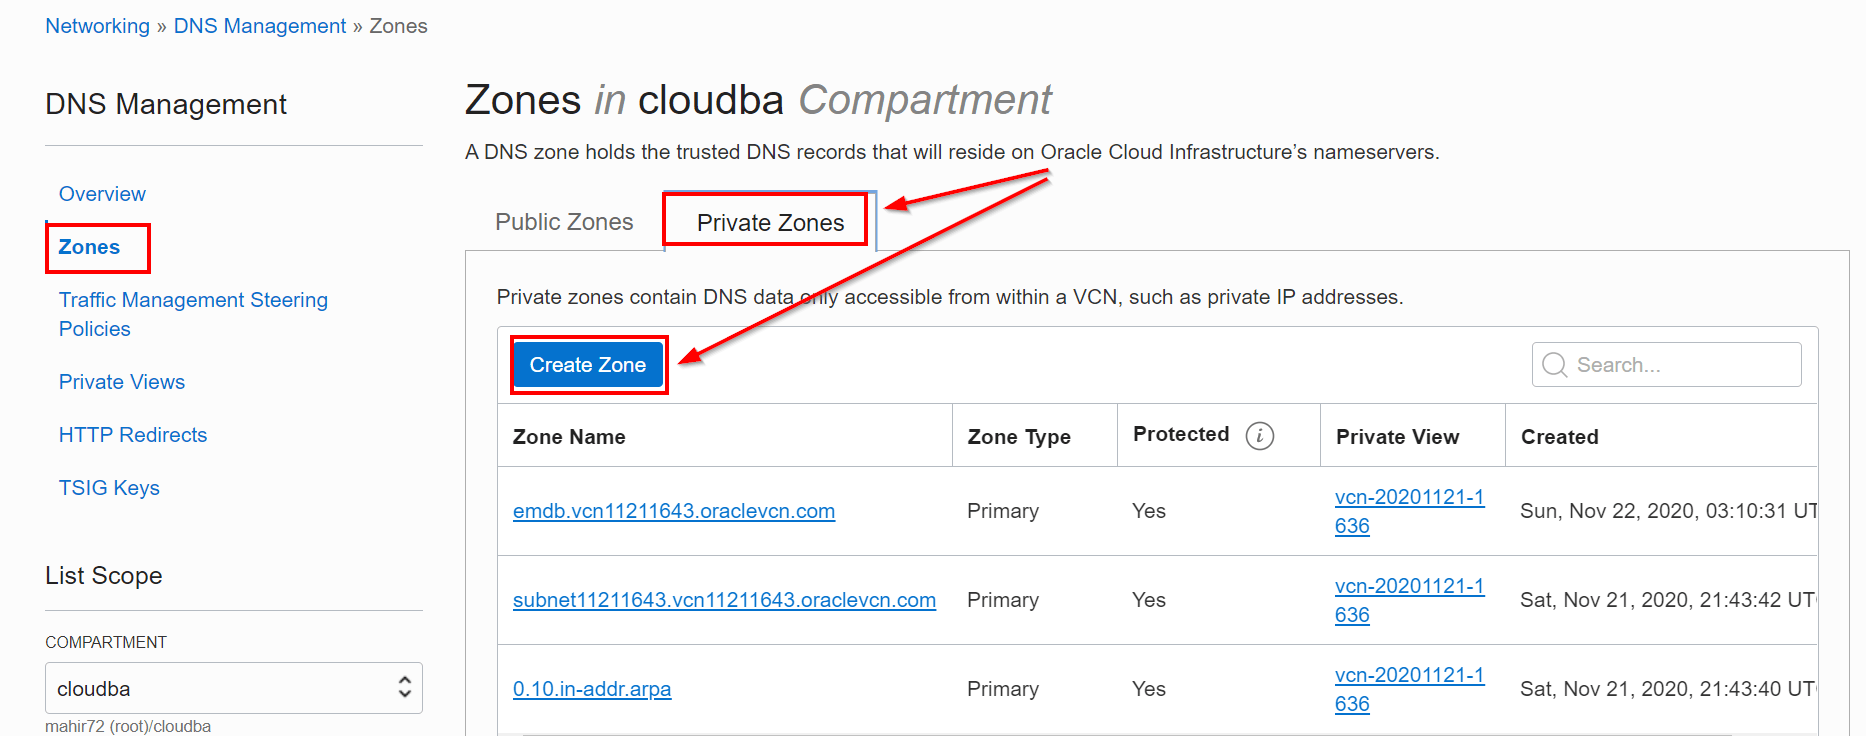Click the Search input field
1866x736 pixels.
[x=1680, y=364]
